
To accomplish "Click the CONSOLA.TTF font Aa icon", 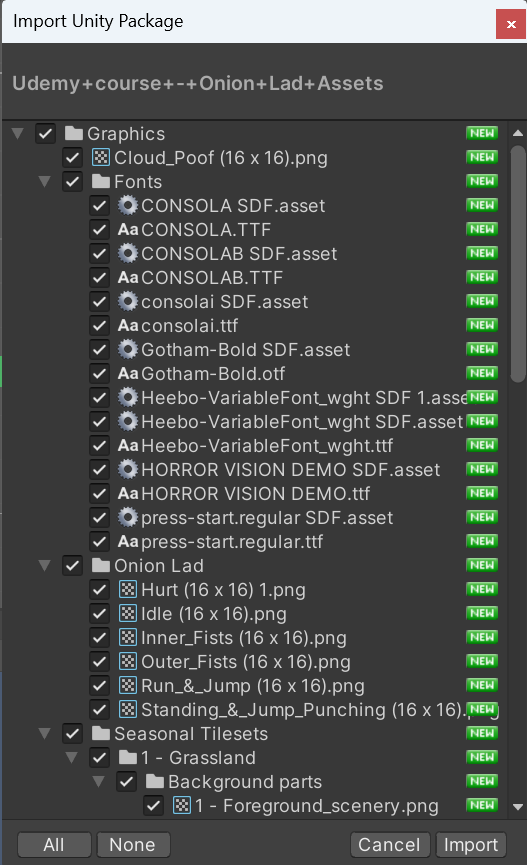I will tap(128, 229).
